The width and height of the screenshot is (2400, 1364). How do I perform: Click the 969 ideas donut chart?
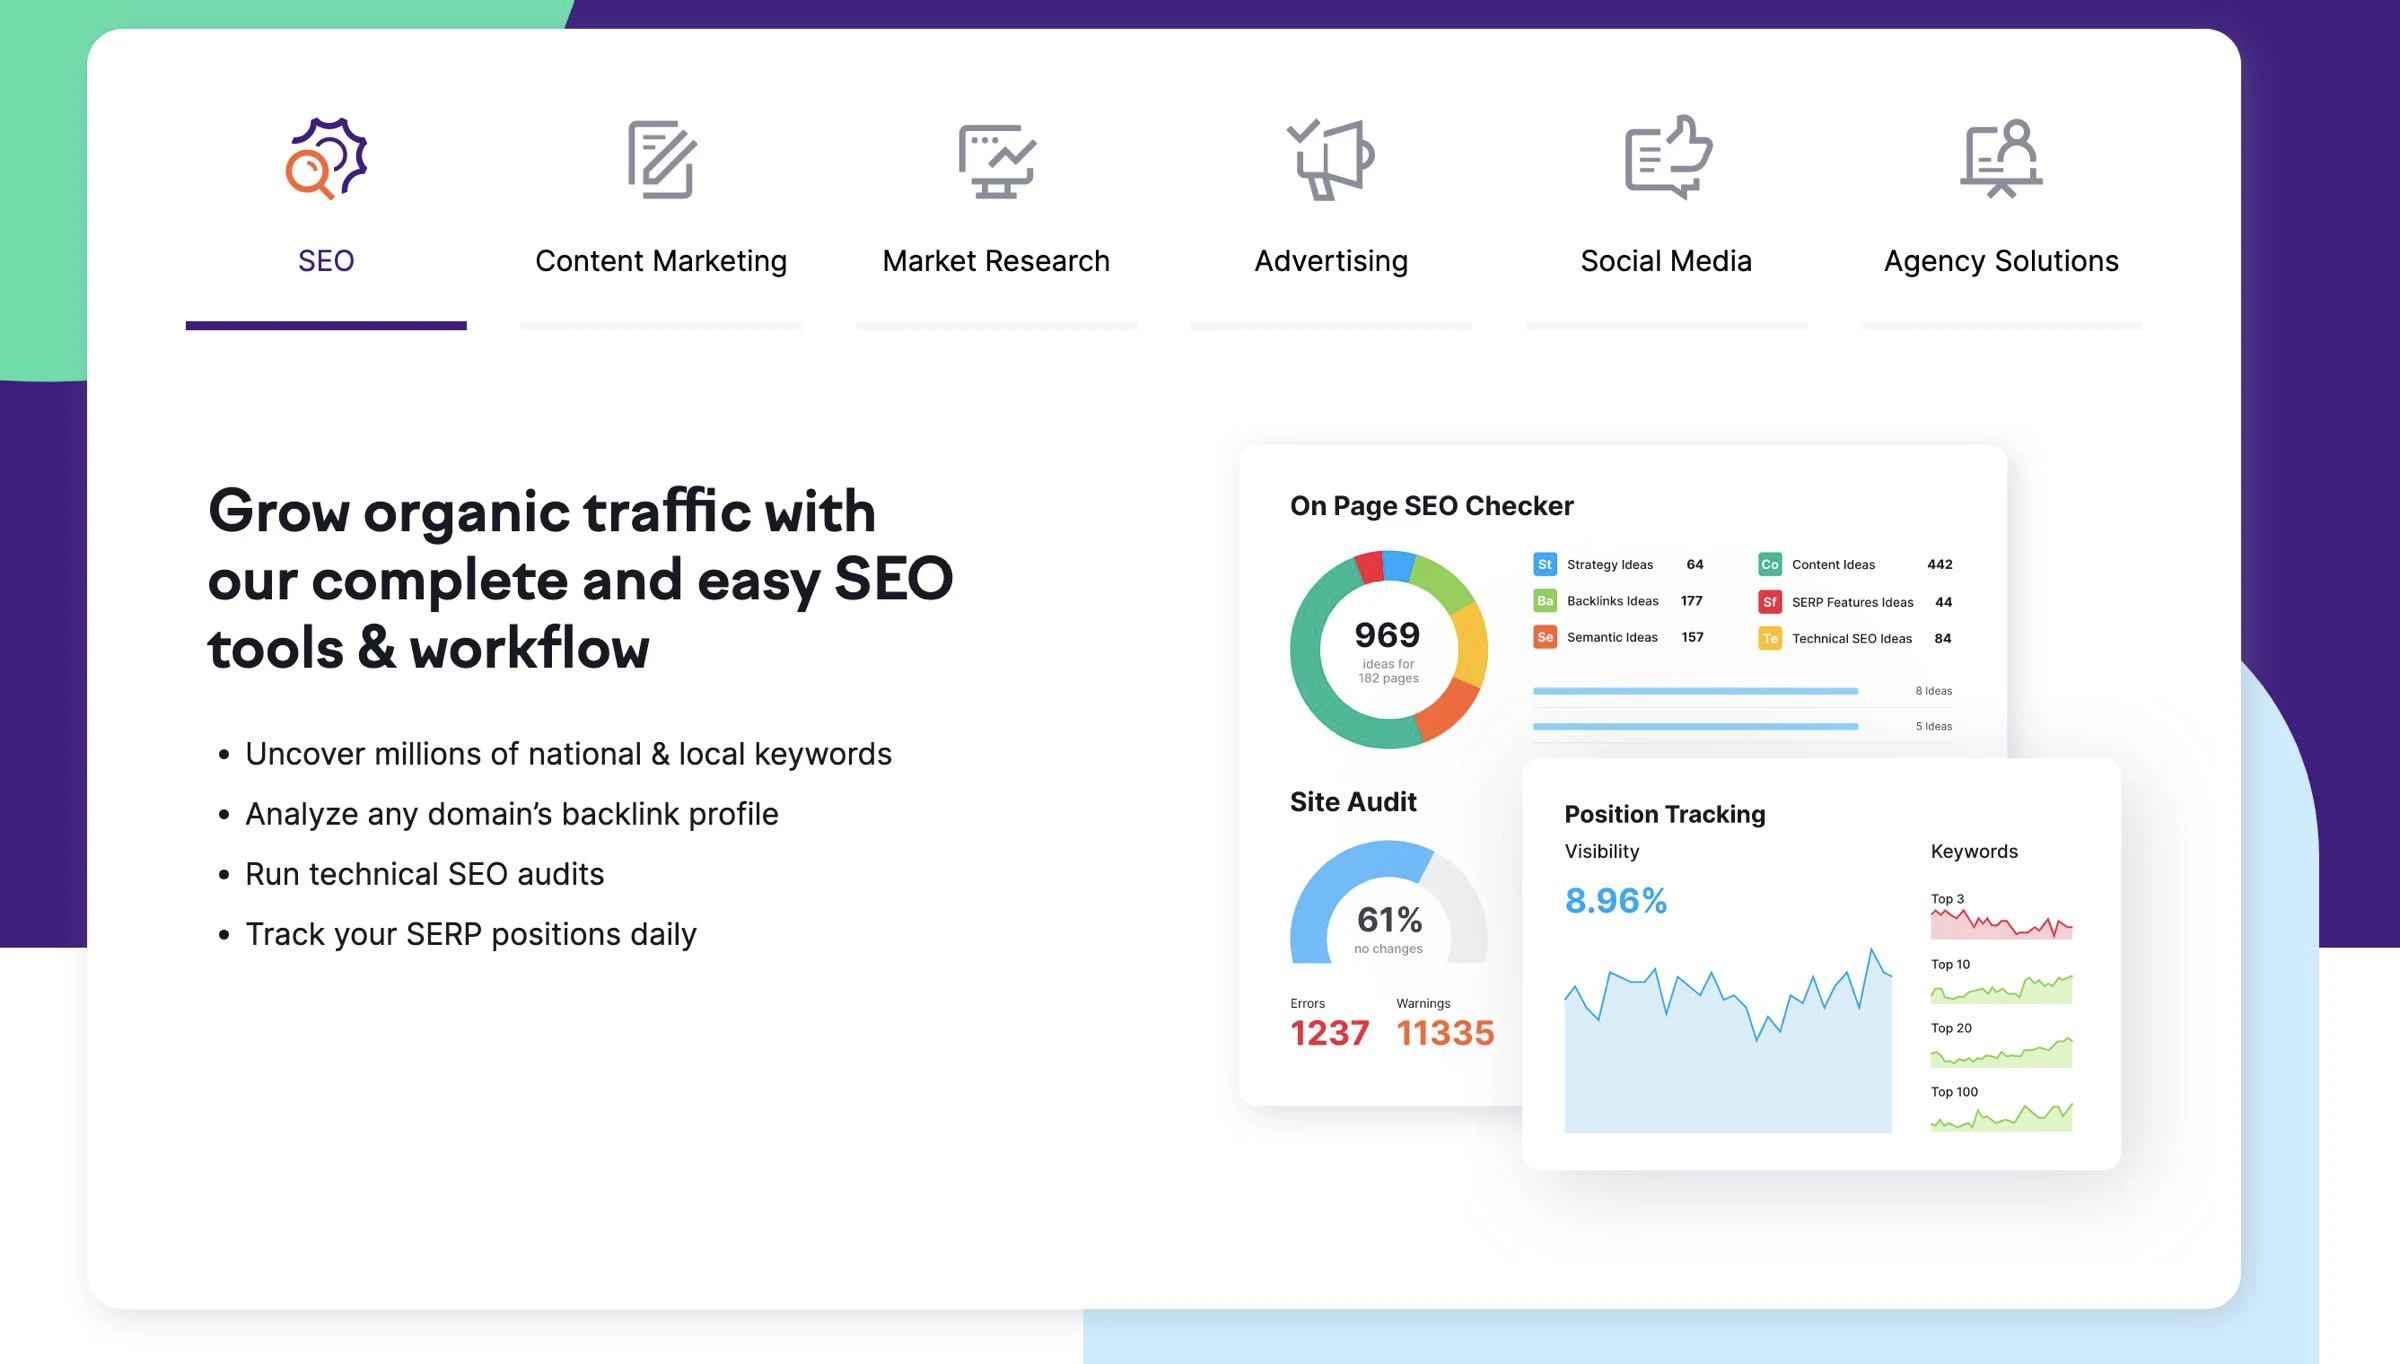point(1388,649)
